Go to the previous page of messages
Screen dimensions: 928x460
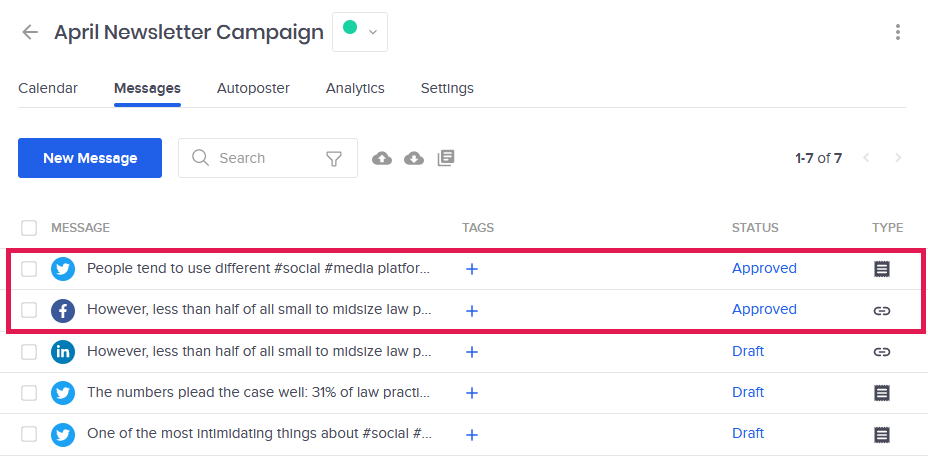pos(866,157)
